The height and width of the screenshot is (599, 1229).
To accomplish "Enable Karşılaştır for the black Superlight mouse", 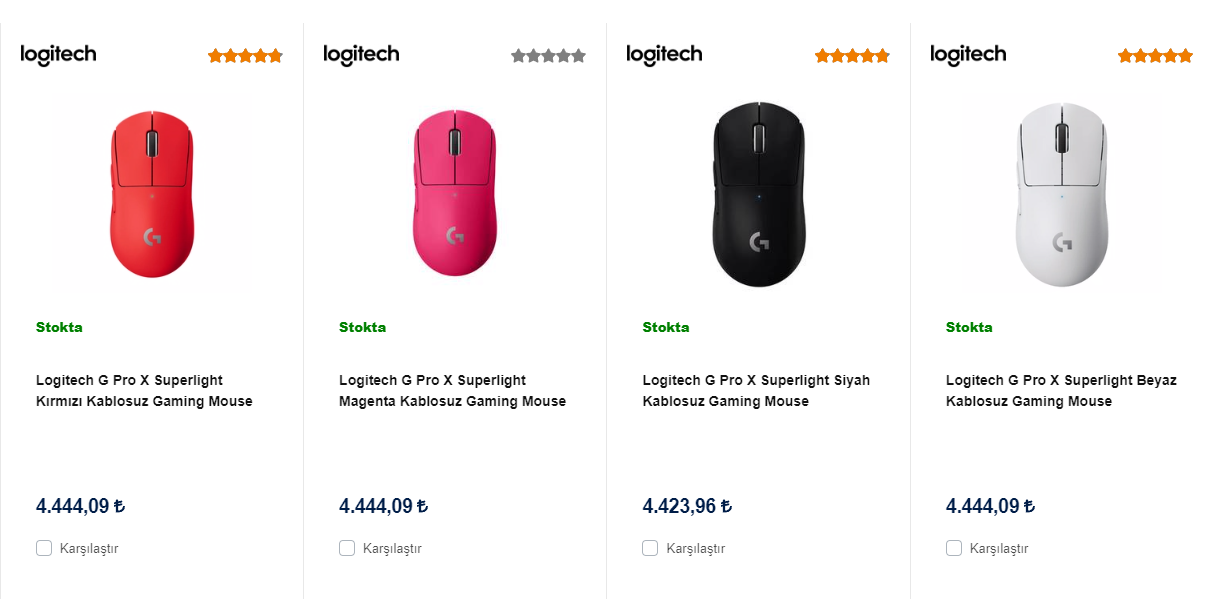I will pyautogui.click(x=650, y=548).
